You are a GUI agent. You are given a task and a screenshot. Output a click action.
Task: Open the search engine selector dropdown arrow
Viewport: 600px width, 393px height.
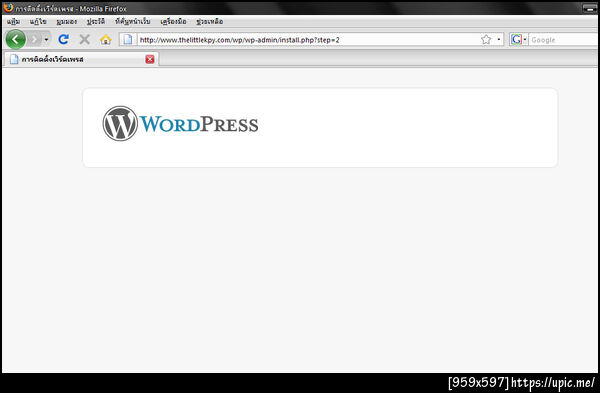[x=525, y=39]
